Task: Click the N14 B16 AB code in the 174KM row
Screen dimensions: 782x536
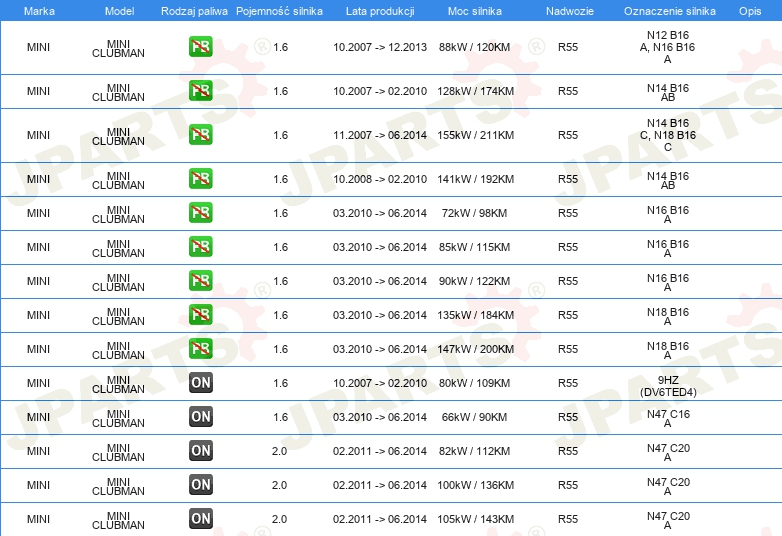Action: tap(668, 92)
